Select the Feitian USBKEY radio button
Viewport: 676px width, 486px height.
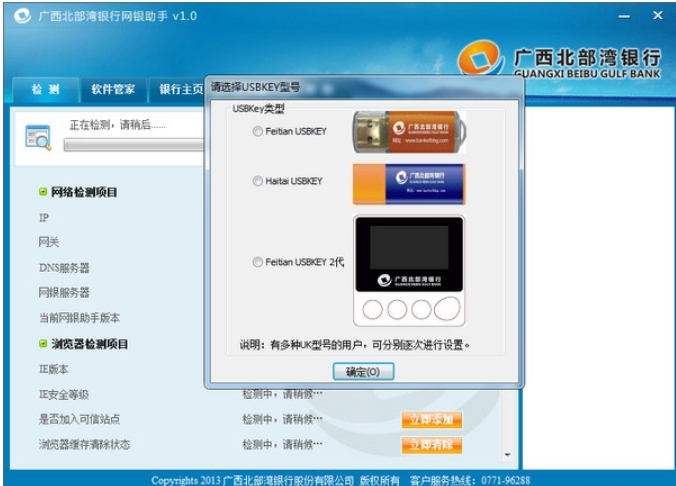[257, 131]
